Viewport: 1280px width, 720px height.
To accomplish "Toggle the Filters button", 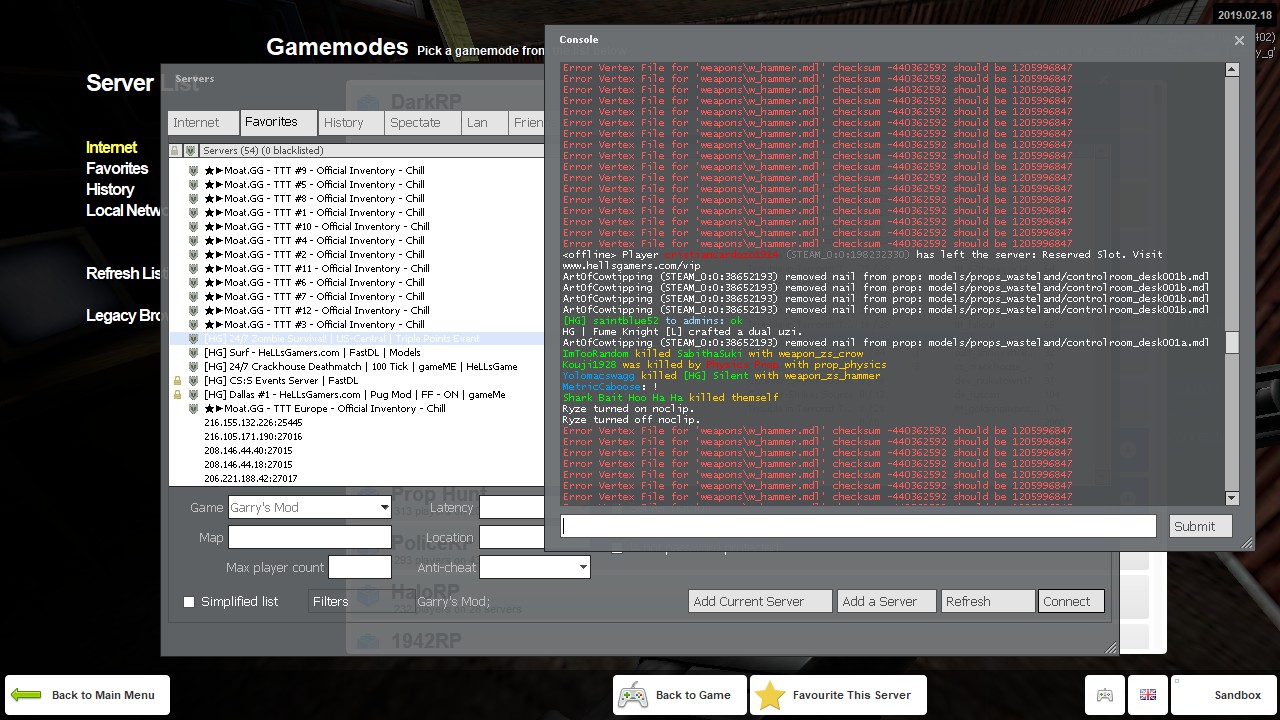I will [x=359, y=601].
